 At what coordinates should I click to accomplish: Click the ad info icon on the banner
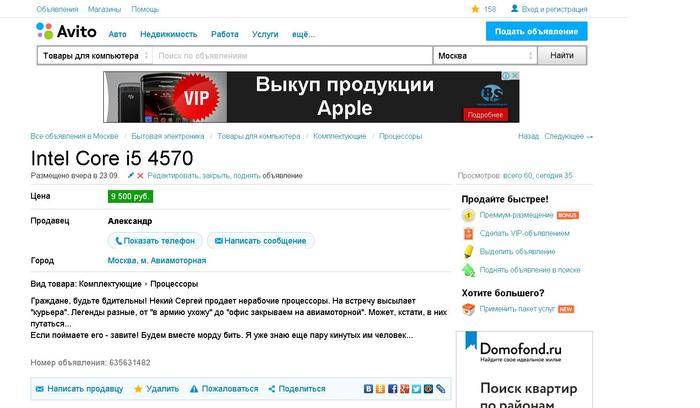(507, 75)
